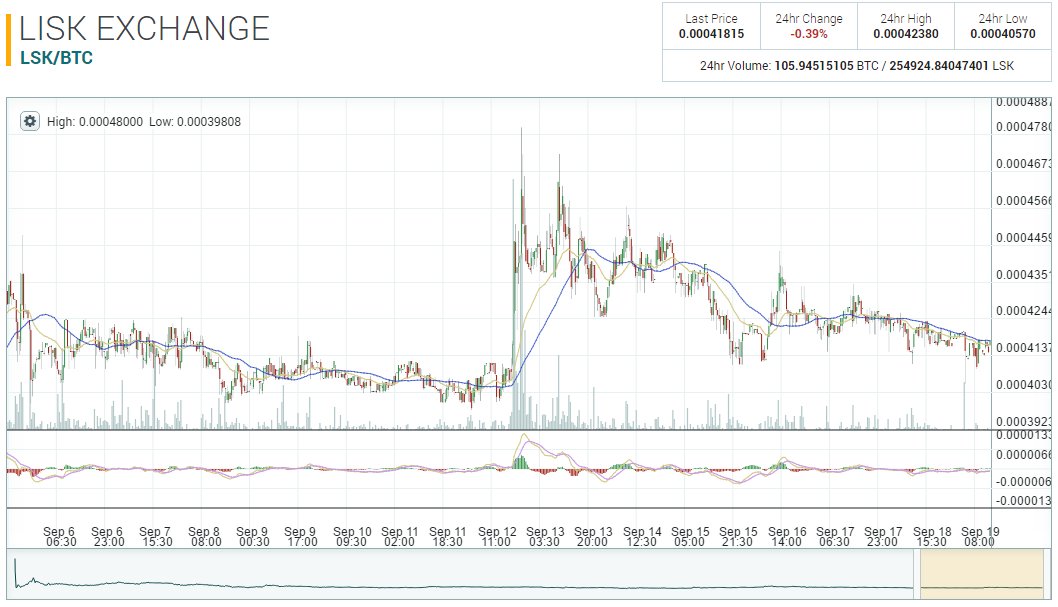Screen dimensions: 1058x607
Task: Click the 0.0004566 price axis label
Action: (x=1023, y=201)
